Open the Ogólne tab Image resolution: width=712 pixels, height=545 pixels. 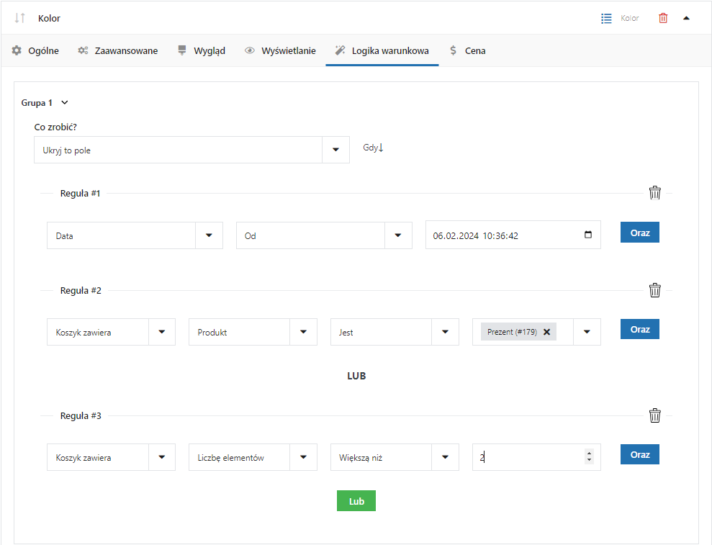[x=35, y=50]
